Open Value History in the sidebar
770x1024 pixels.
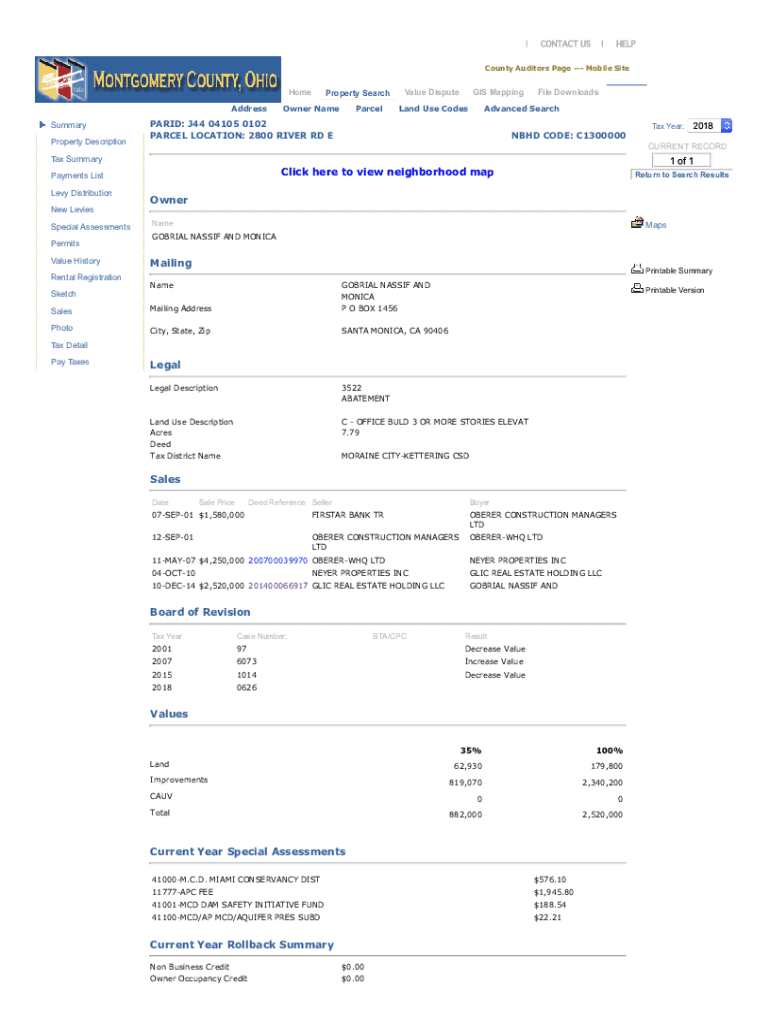pos(76,261)
